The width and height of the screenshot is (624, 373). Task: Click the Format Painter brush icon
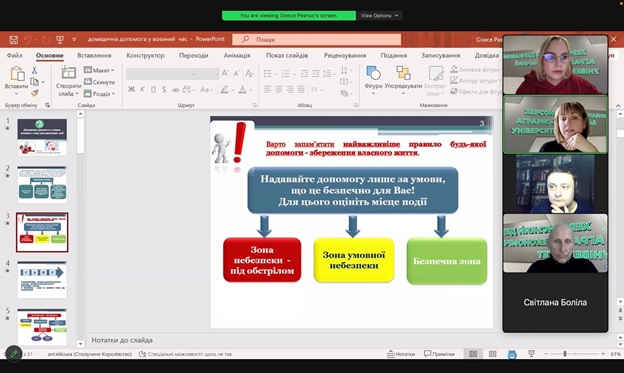click(x=35, y=93)
